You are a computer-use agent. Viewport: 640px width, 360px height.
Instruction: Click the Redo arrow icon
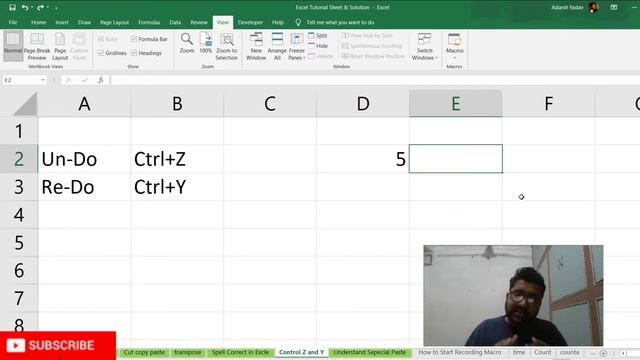[x=40, y=7]
